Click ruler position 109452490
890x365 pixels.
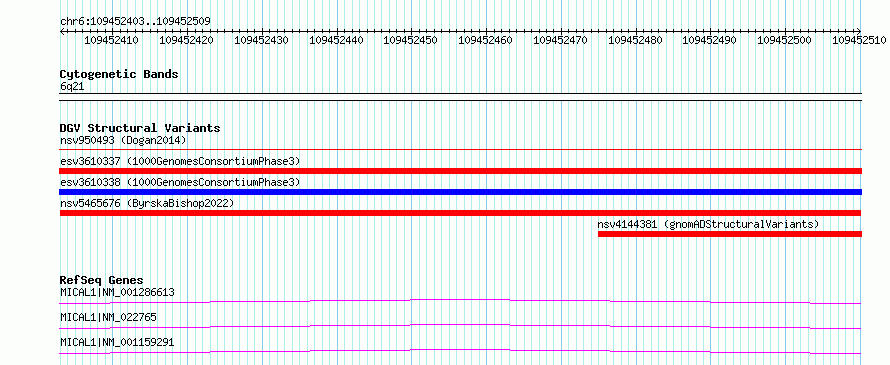coord(710,40)
